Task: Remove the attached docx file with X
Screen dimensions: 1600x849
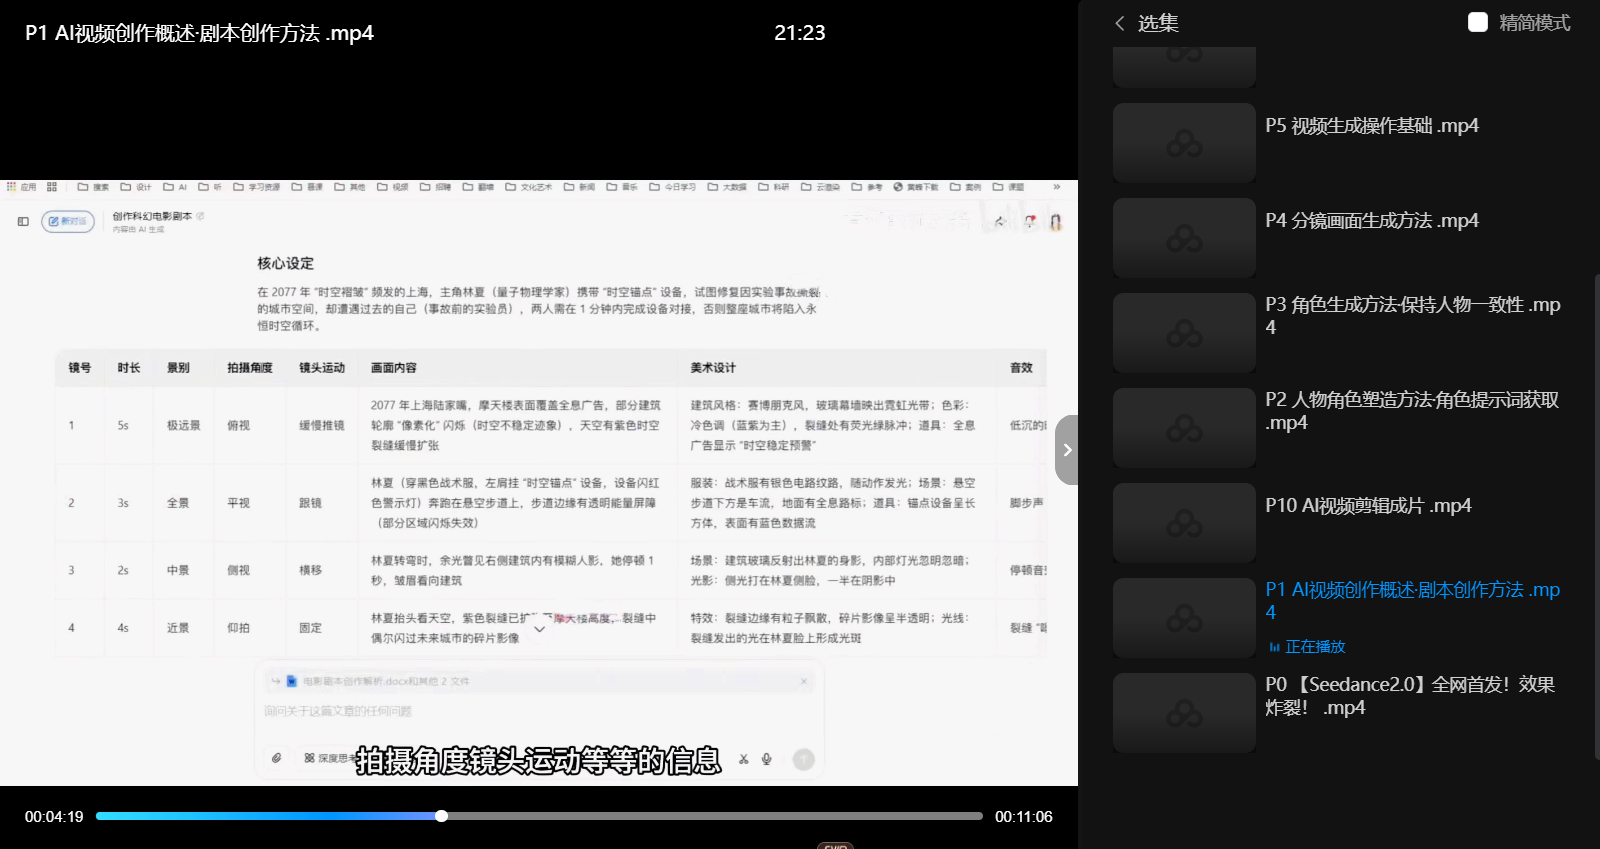Action: [x=804, y=681]
